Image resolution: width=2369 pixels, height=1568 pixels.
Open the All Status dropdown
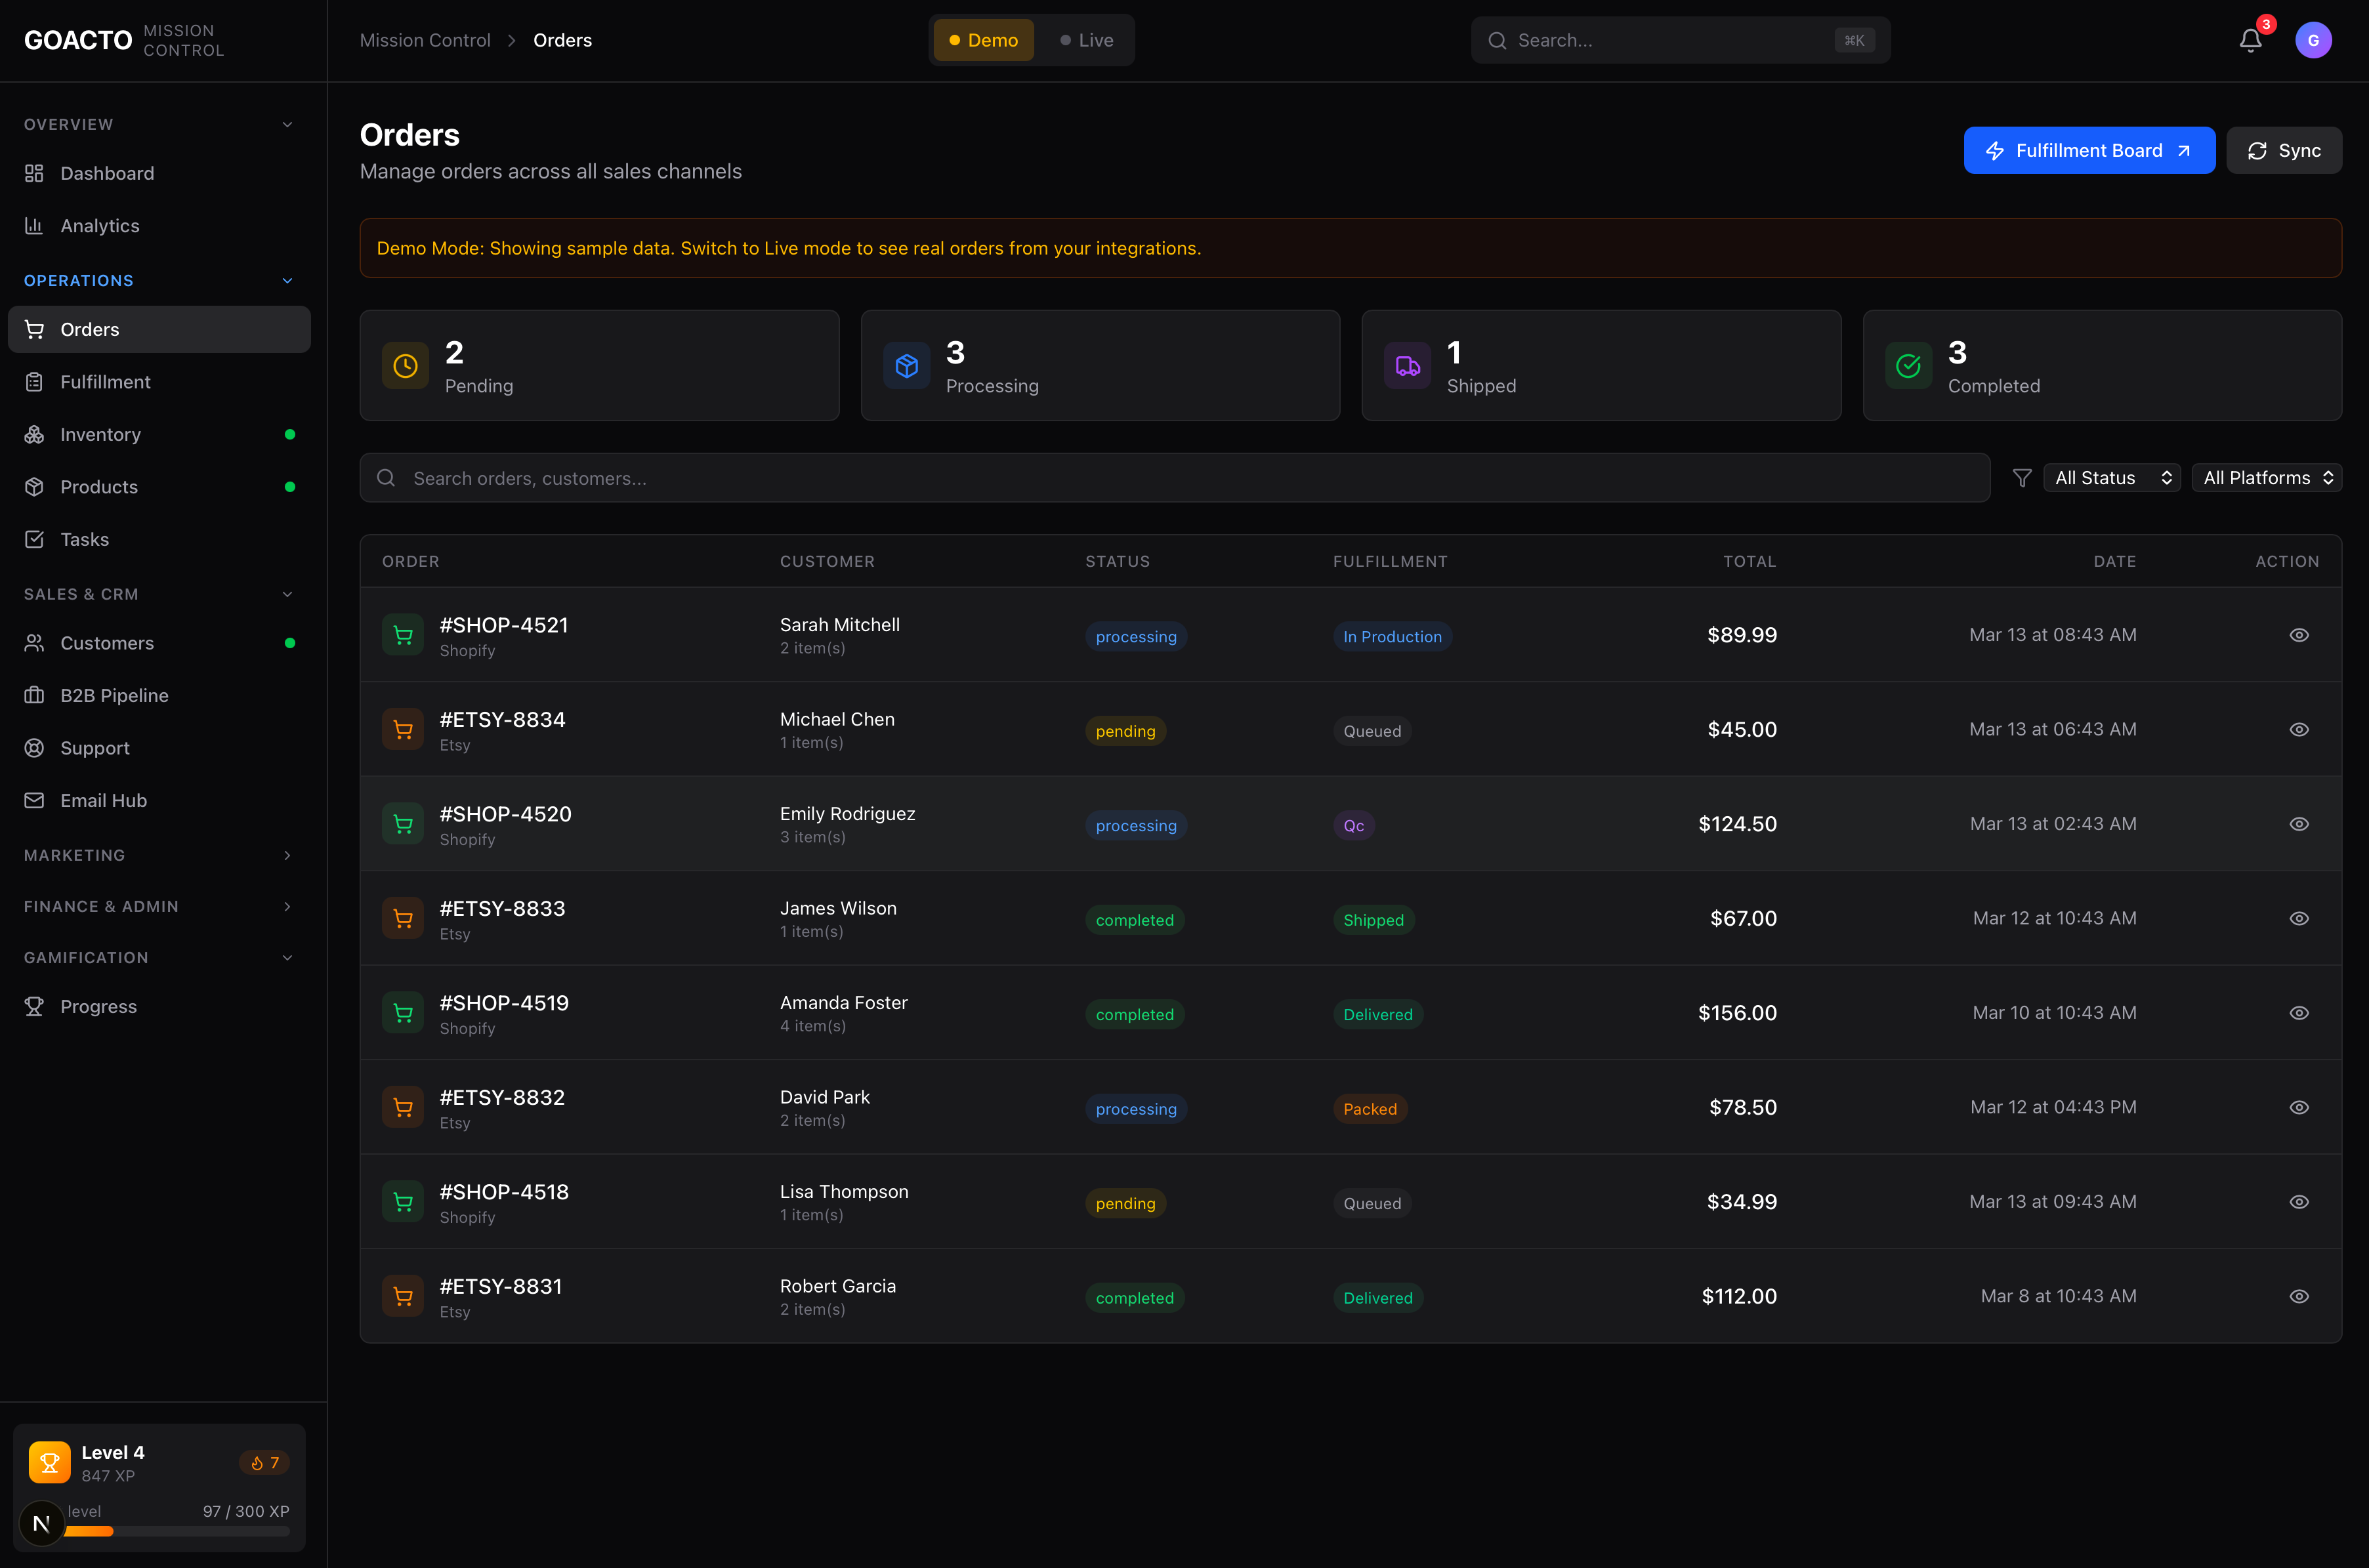(2112, 478)
